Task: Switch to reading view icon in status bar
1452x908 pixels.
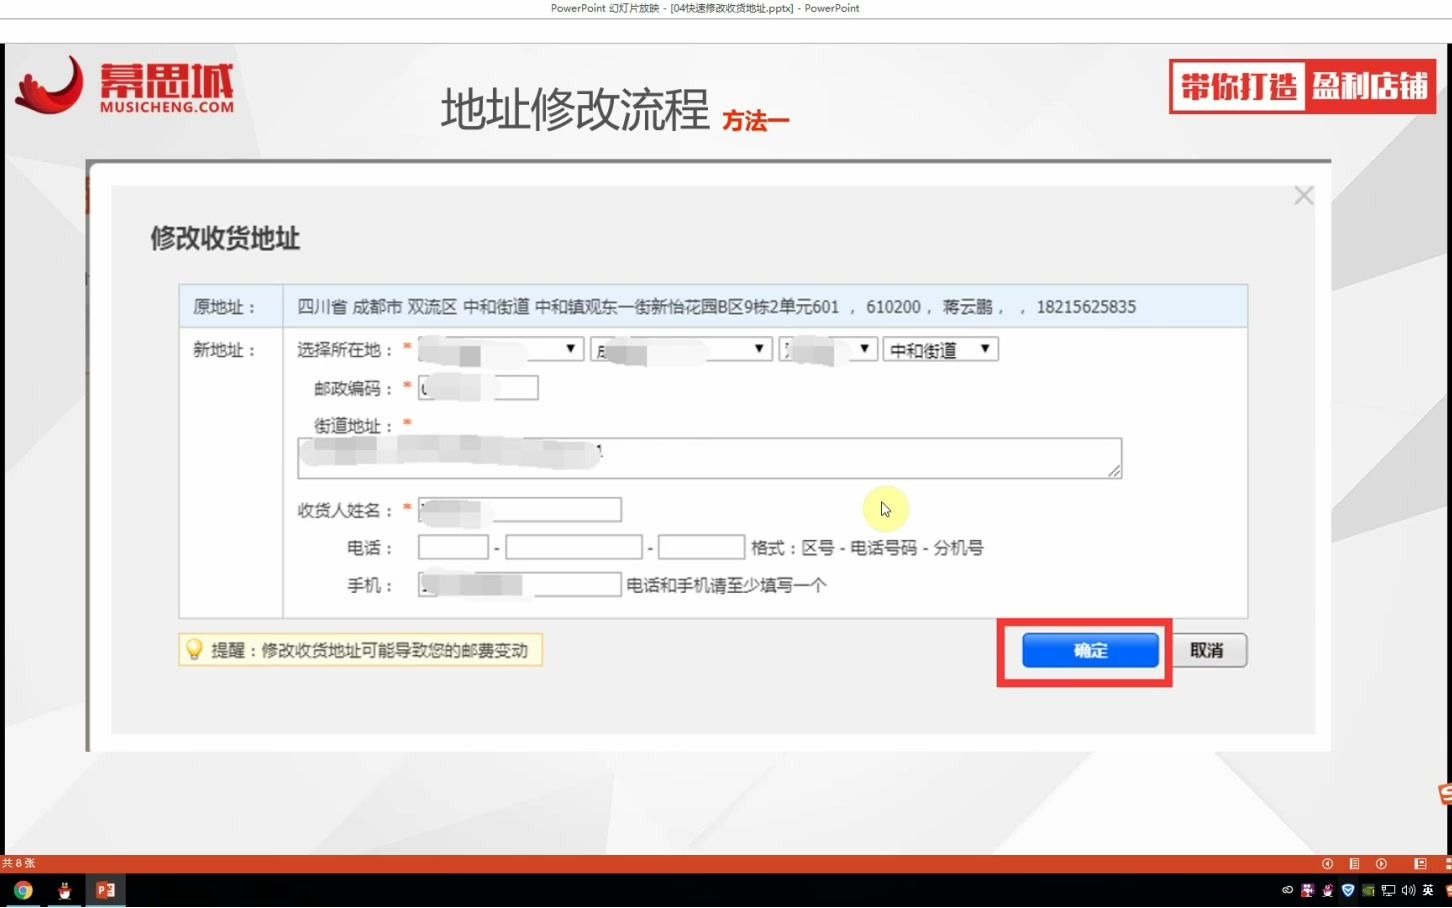Action: (1420, 864)
